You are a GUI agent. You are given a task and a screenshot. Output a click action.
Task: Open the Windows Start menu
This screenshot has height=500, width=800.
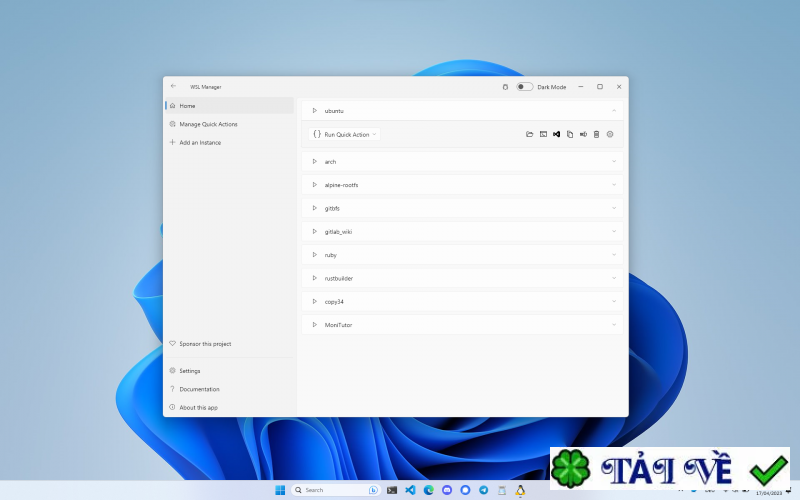point(280,490)
